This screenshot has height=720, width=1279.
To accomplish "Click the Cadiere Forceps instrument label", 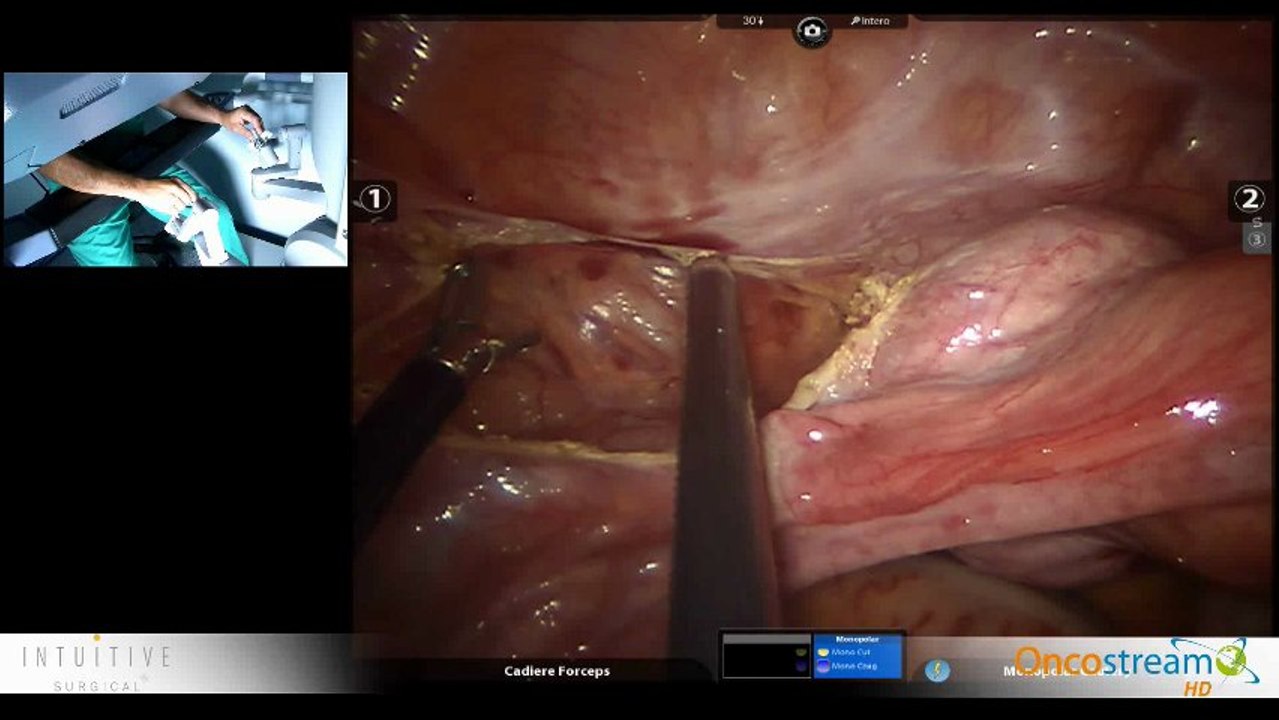I will click(557, 671).
